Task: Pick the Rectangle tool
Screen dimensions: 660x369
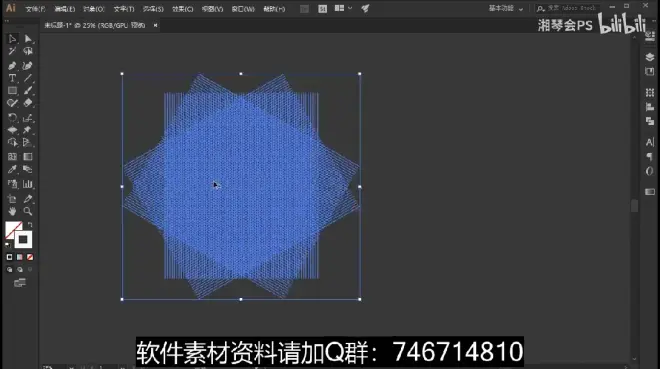Action: click(x=12, y=90)
